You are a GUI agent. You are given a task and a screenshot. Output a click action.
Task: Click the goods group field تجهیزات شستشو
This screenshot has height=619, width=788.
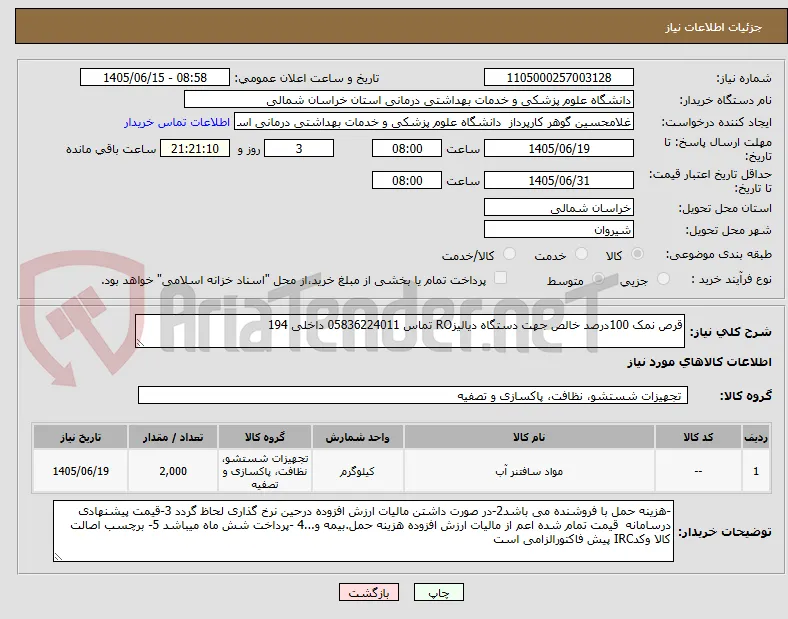pyautogui.click(x=413, y=395)
